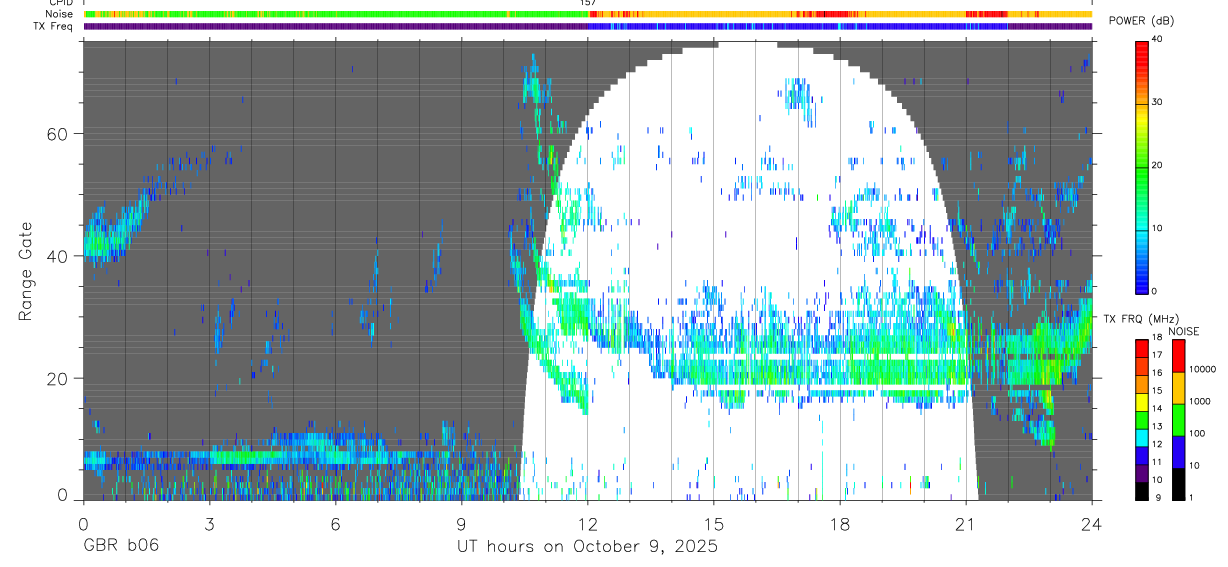The image size is (1228, 567).
Task: Click the 18 tick on the UT hours axis
Action: click(840, 524)
